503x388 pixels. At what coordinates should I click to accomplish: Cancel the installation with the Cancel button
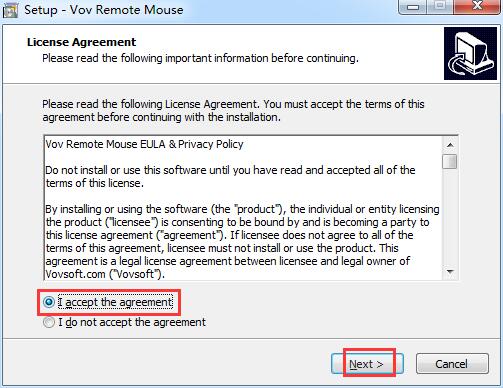pyautogui.click(x=452, y=364)
